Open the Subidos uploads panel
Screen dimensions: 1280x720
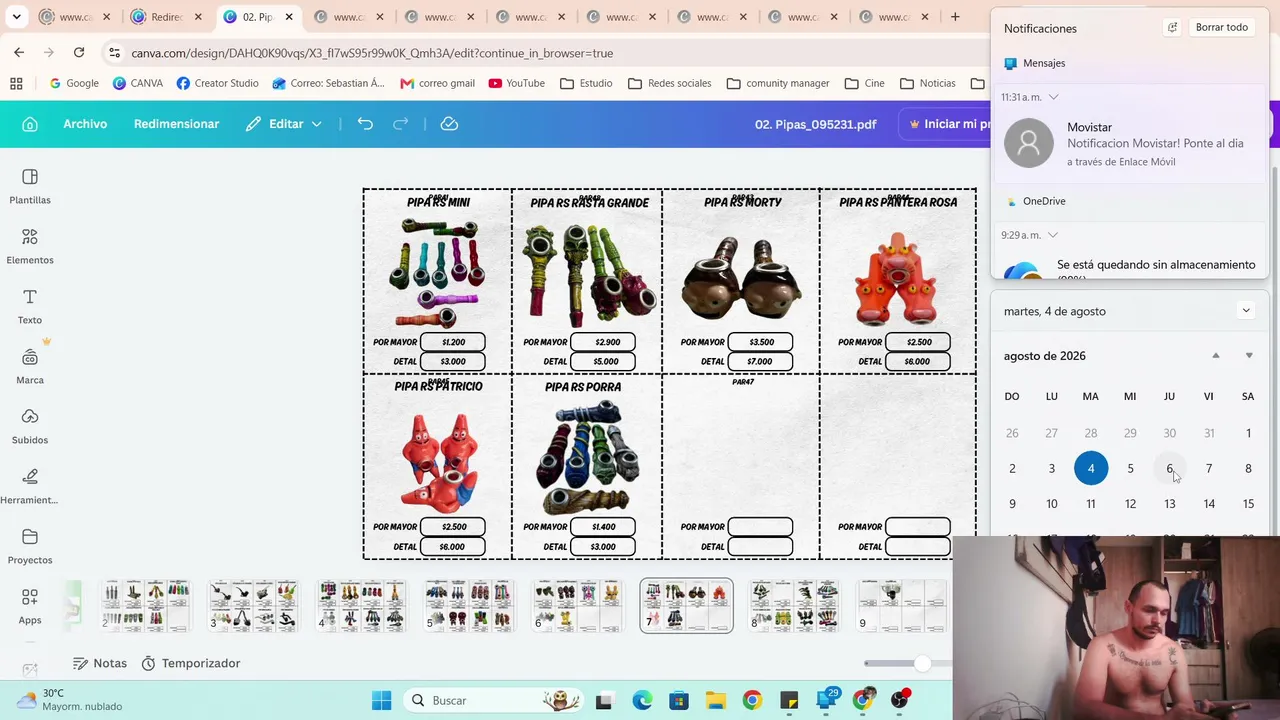(30, 426)
